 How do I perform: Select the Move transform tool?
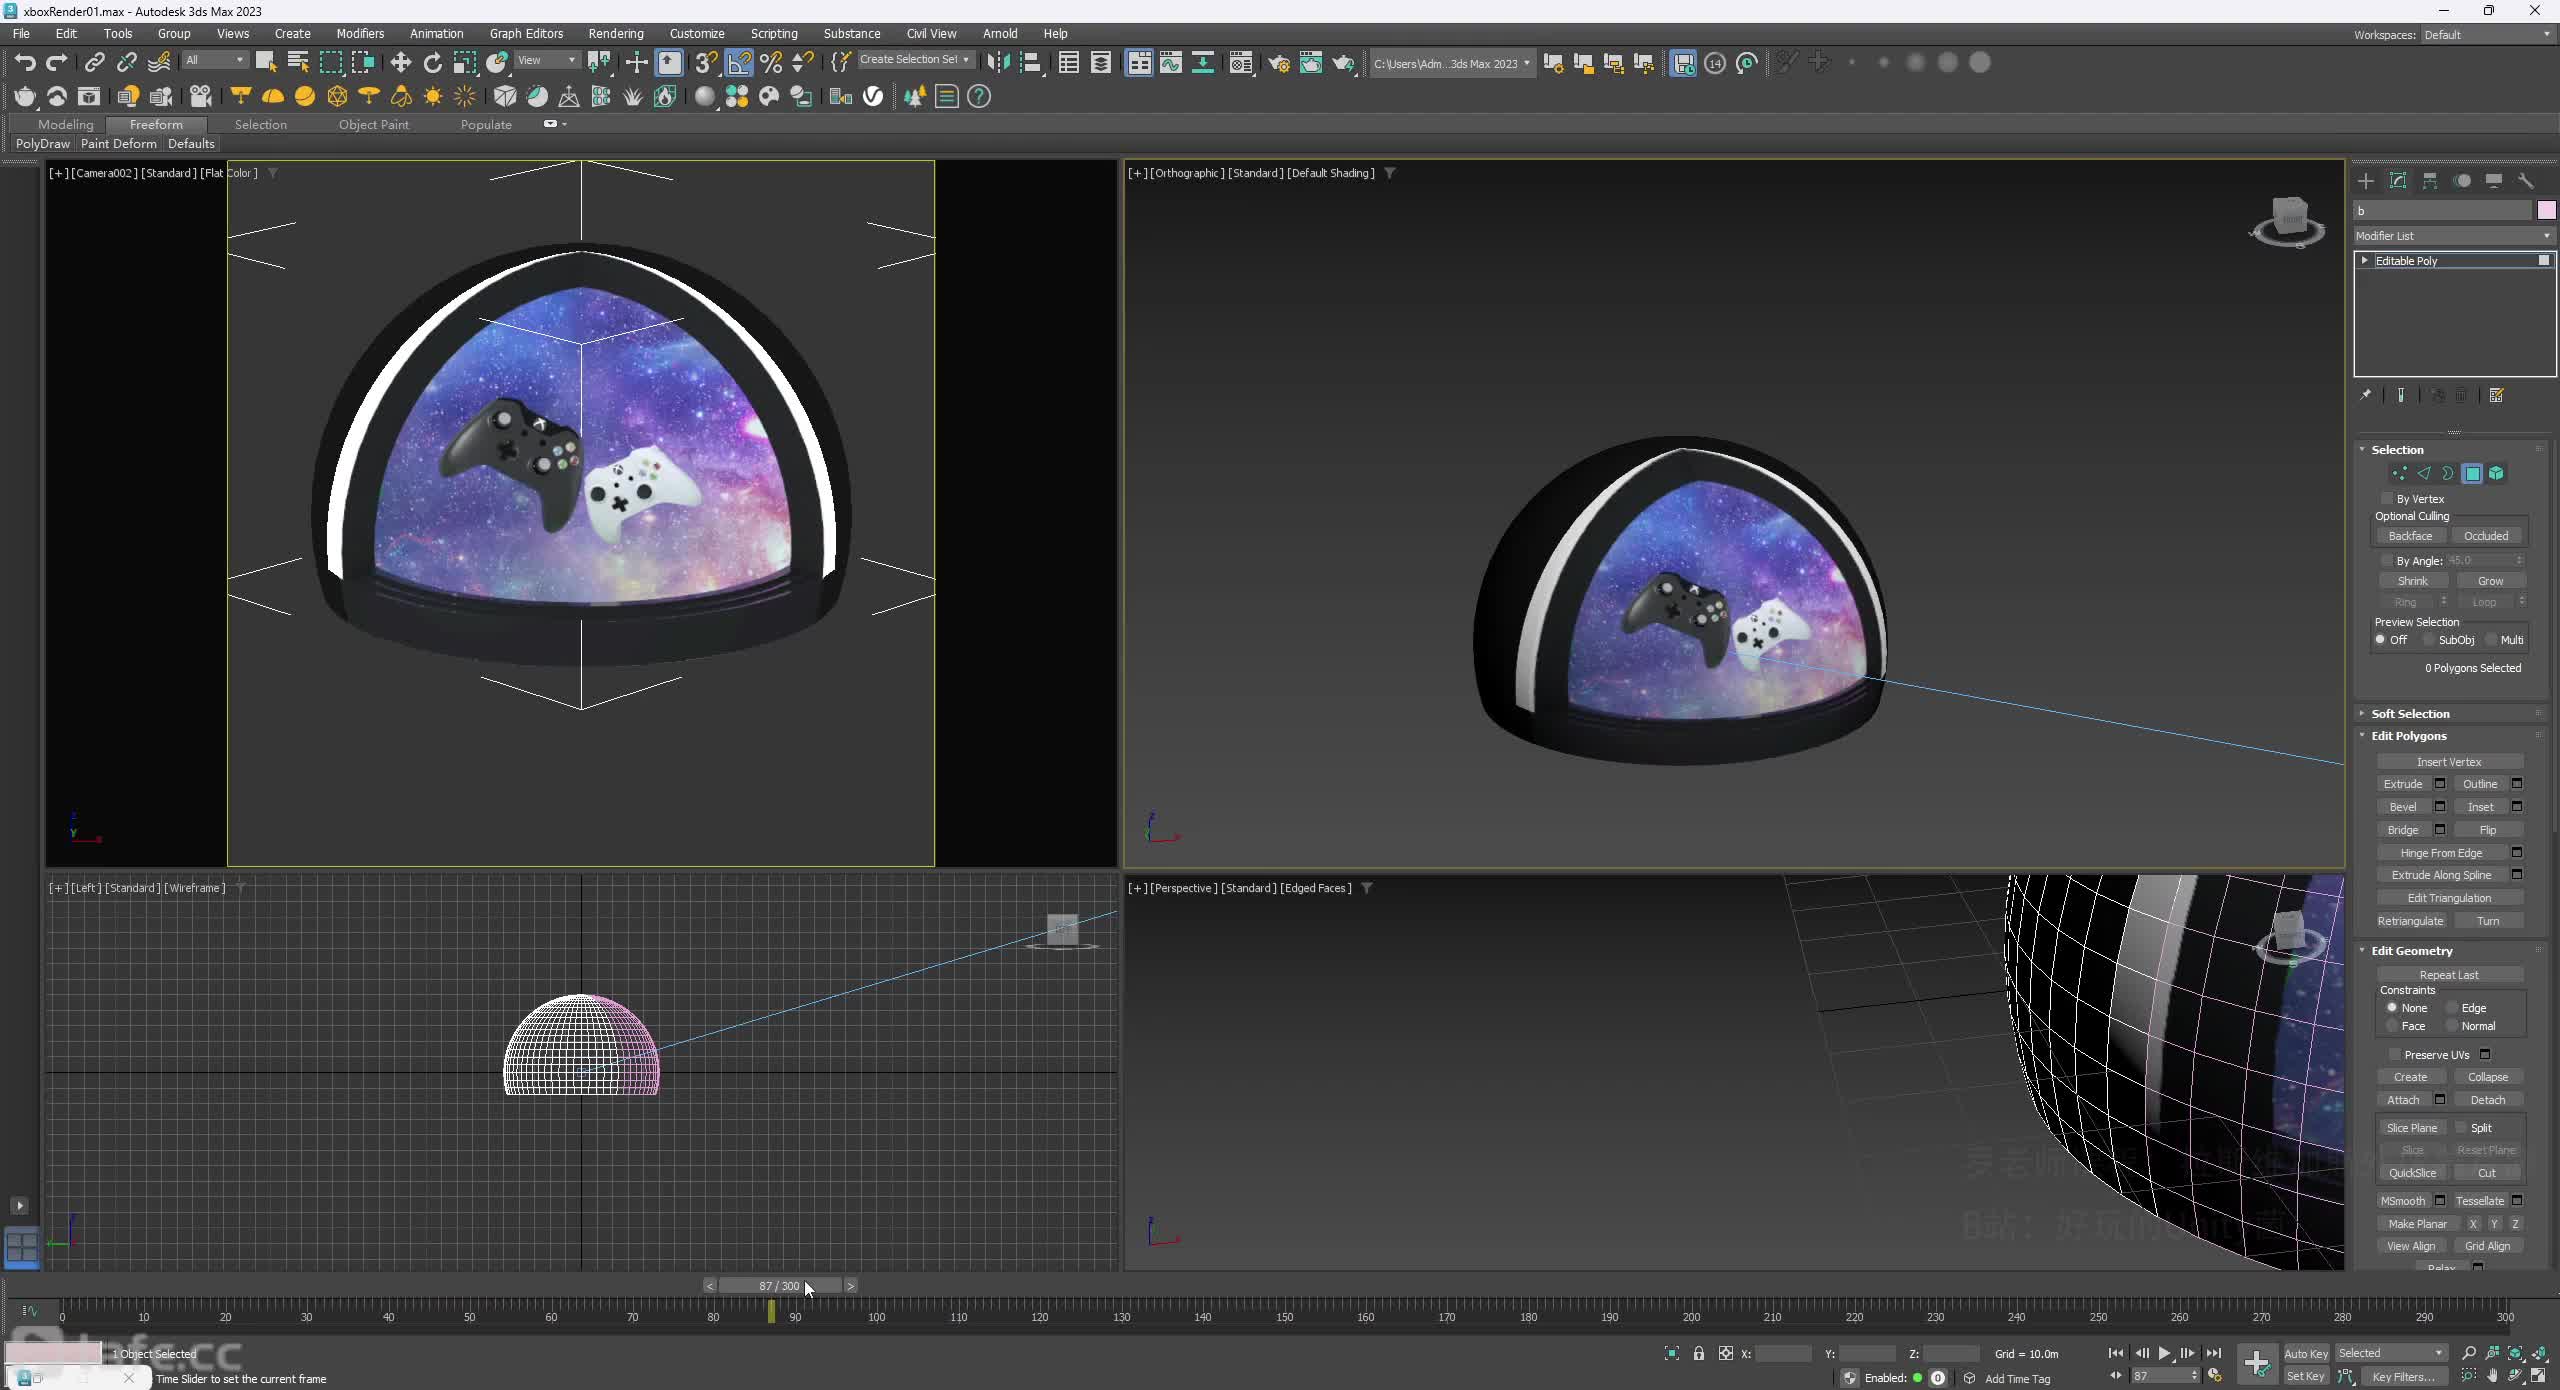click(400, 63)
